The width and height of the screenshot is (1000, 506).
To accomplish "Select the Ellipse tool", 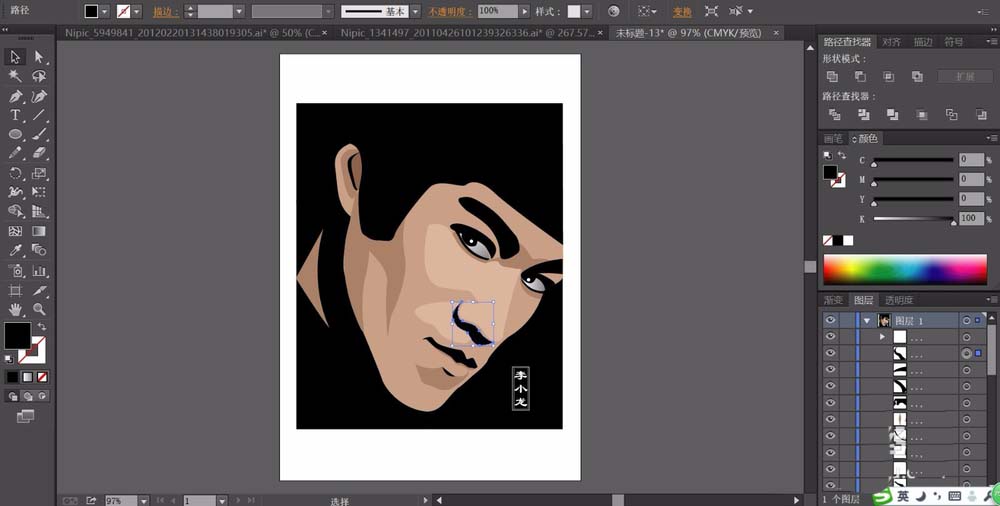I will pos(15,135).
